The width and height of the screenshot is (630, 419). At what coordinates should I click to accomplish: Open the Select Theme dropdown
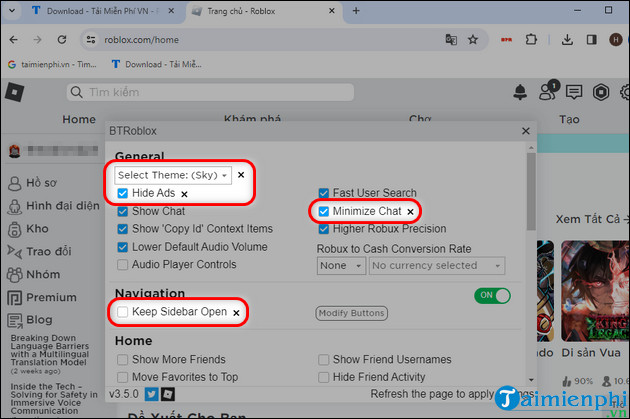[x=173, y=175]
